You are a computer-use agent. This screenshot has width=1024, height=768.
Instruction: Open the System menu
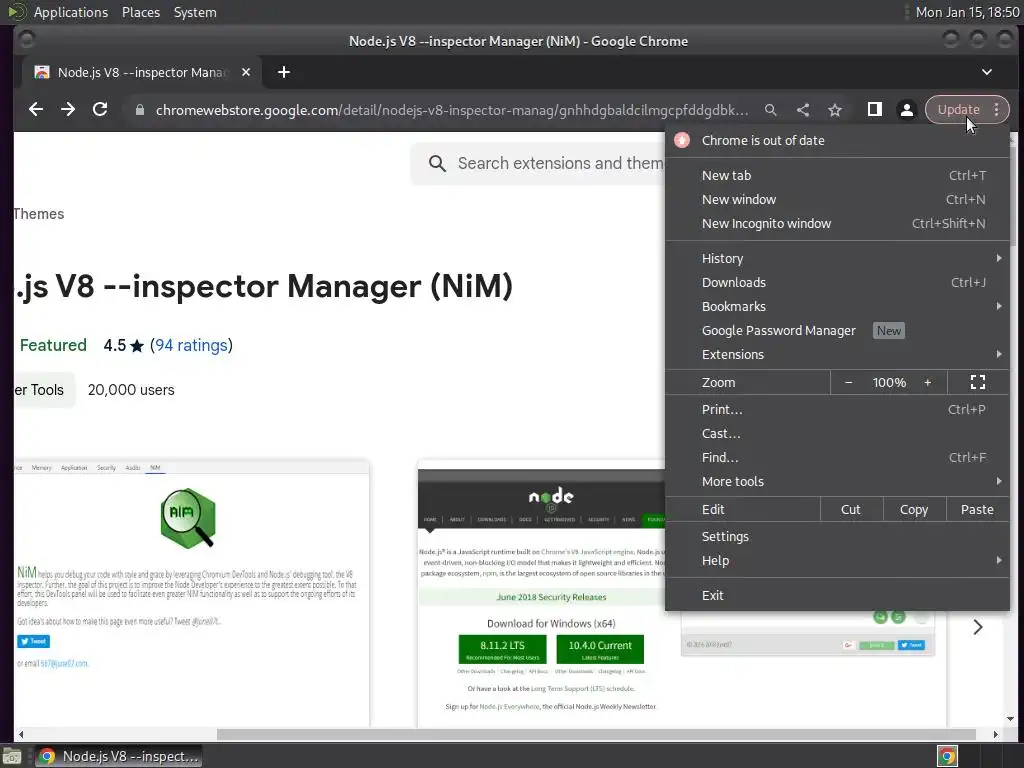(x=195, y=12)
